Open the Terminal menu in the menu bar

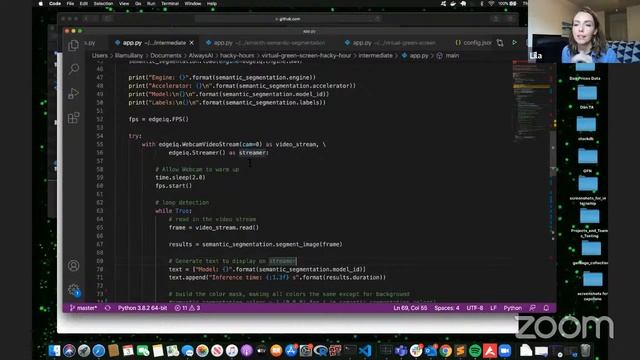pyautogui.click(x=170, y=4)
